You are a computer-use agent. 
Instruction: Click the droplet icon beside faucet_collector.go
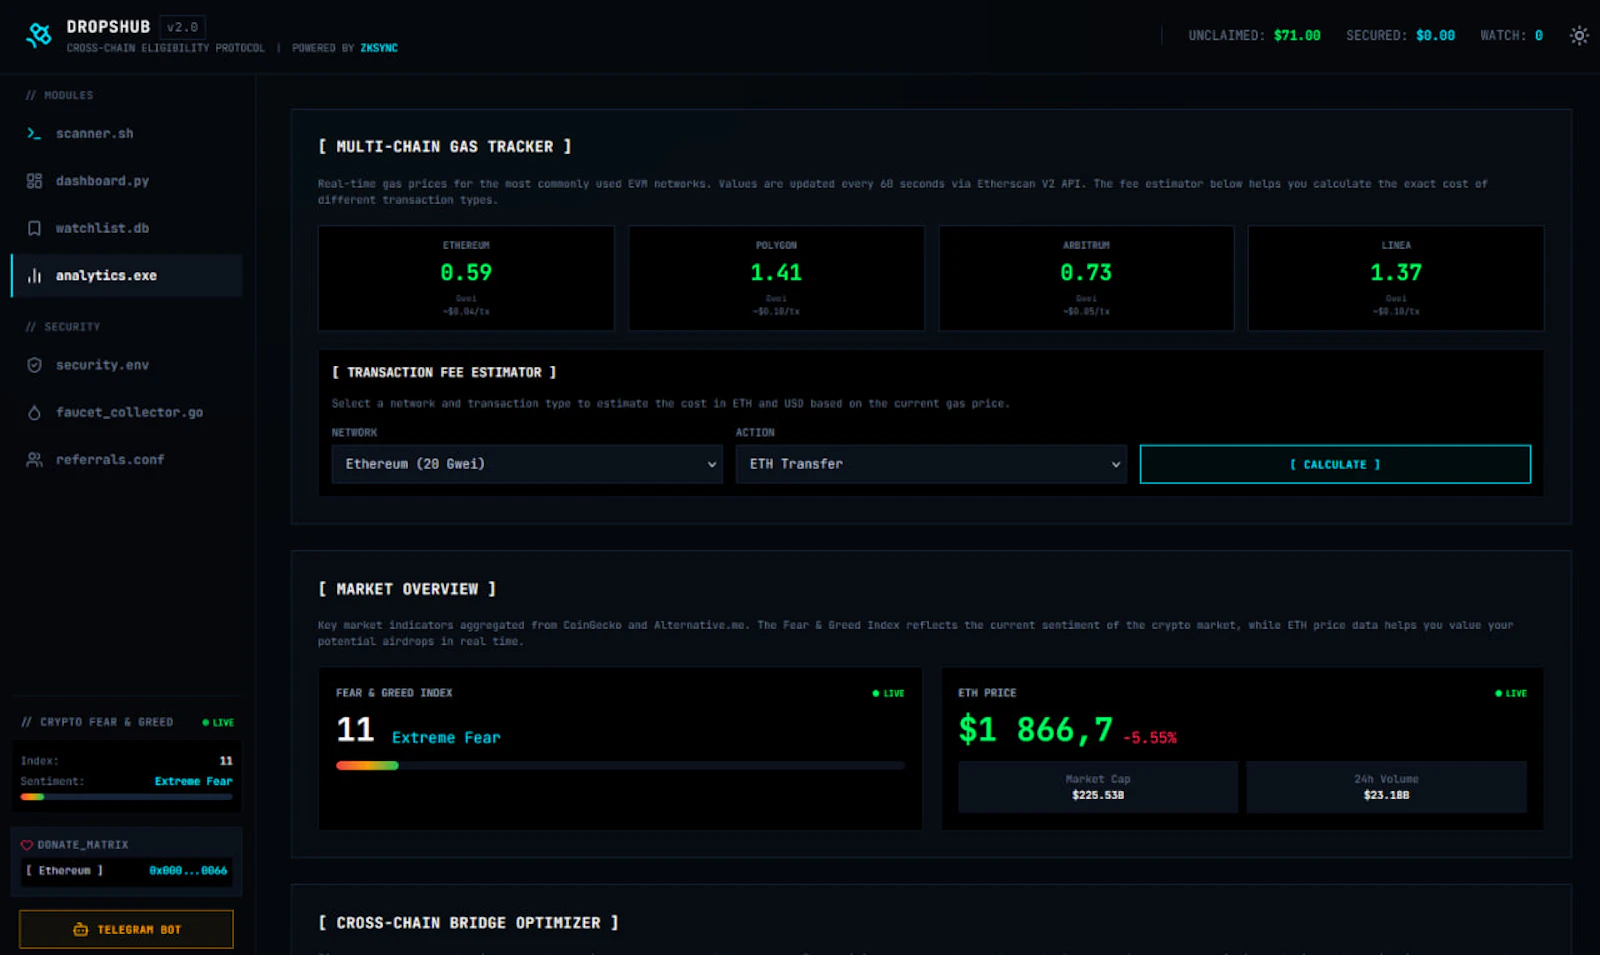click(34, 412)
